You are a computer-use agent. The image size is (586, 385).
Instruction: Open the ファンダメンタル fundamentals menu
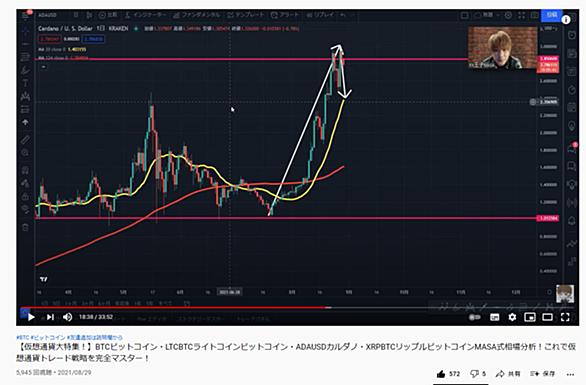click(x=196, y=15)
